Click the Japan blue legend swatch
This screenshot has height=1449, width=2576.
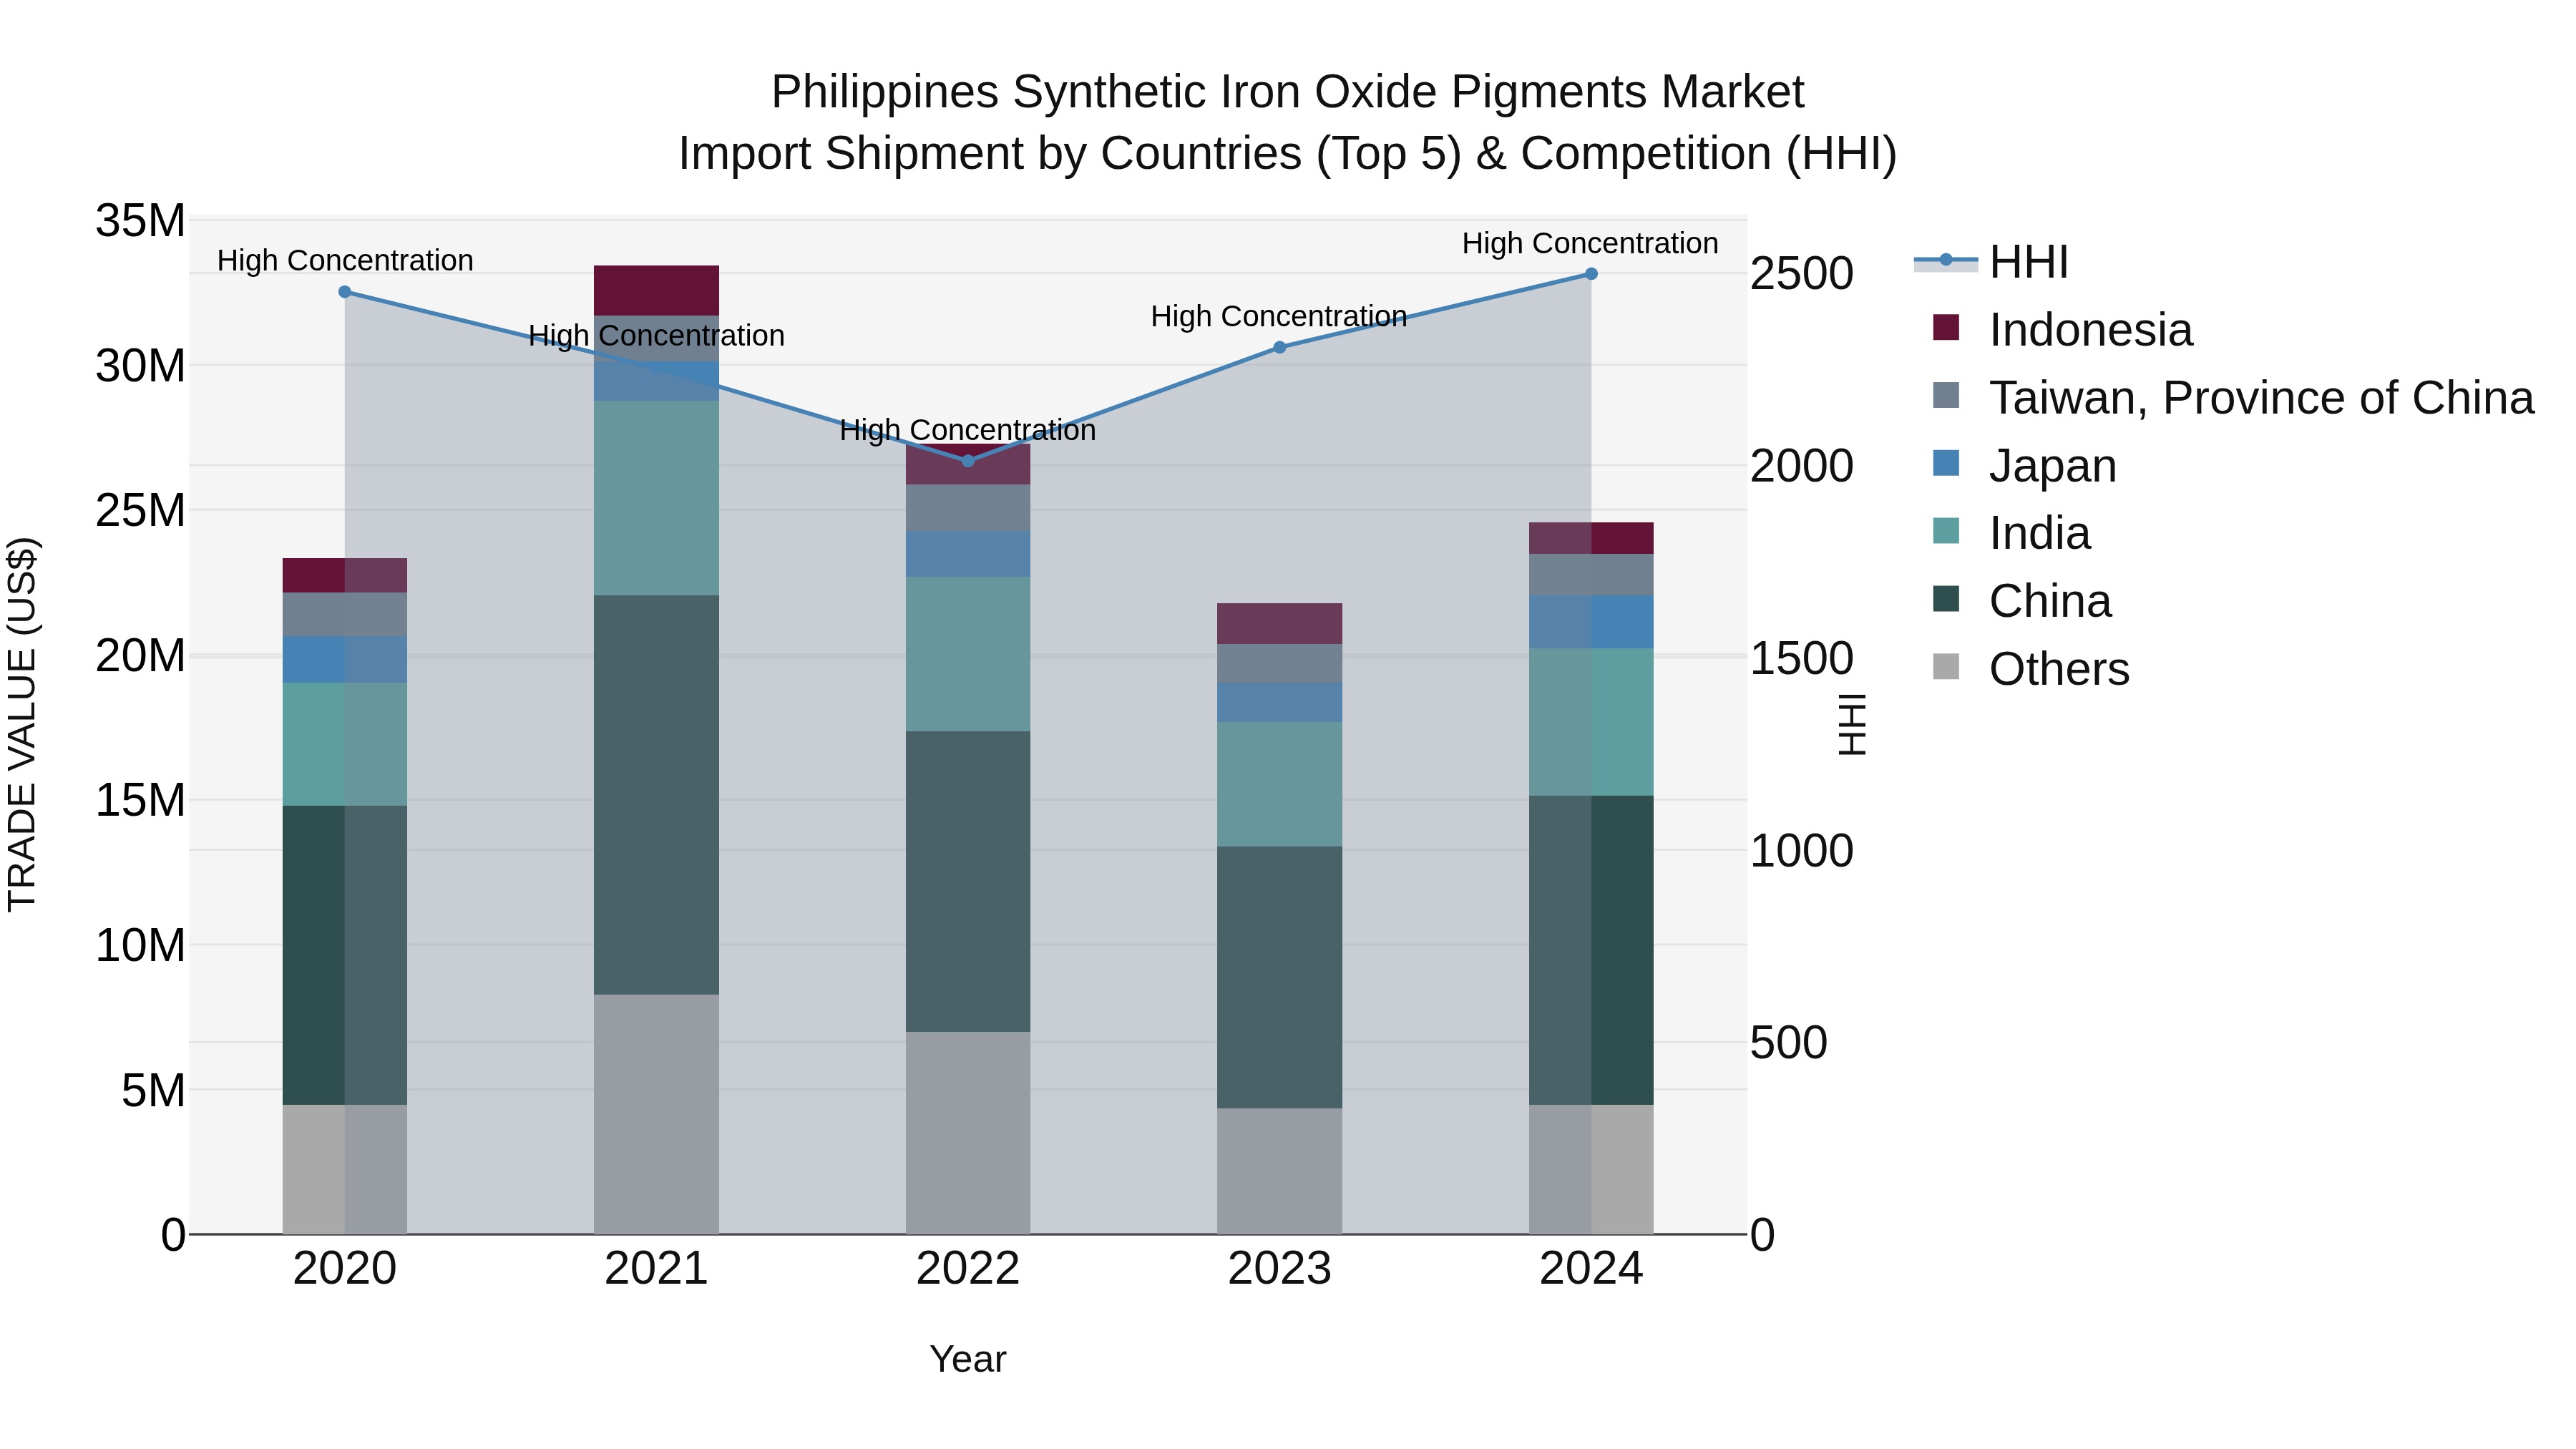pyautogui.click(x=1946, y=463)
